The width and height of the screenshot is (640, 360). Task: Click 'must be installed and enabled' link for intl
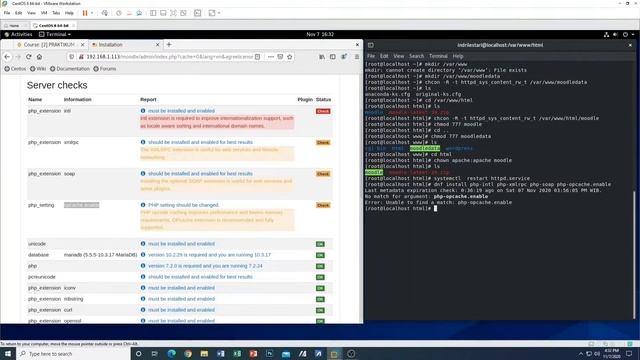(x=181, y=111)
